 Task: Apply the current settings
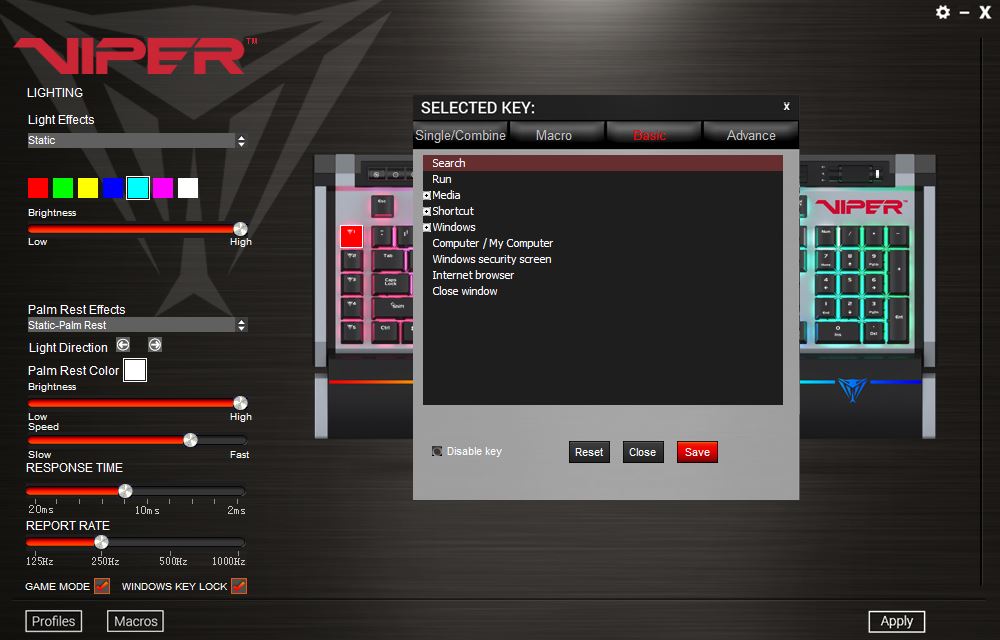click(x=897, y=621)
